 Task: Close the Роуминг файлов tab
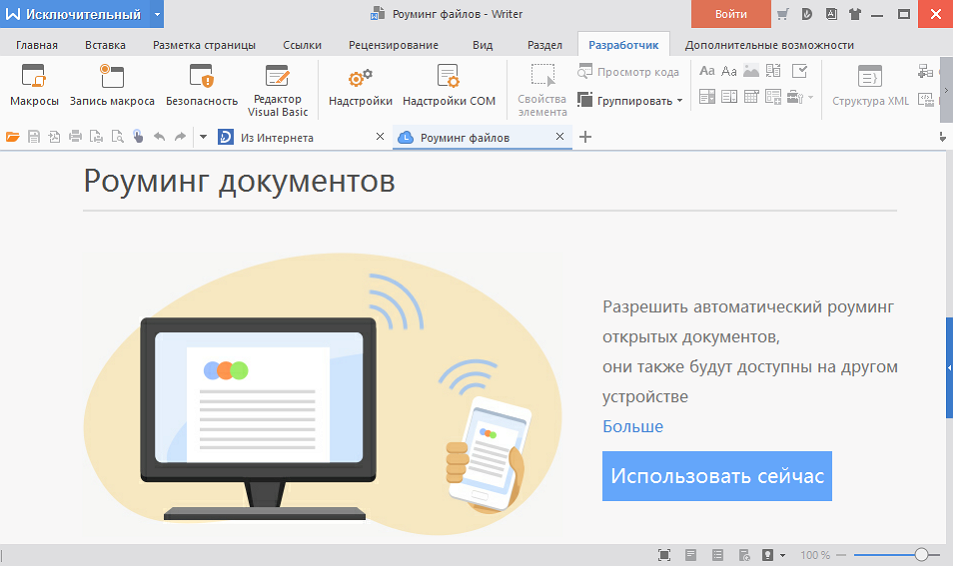tap(560, 137)
